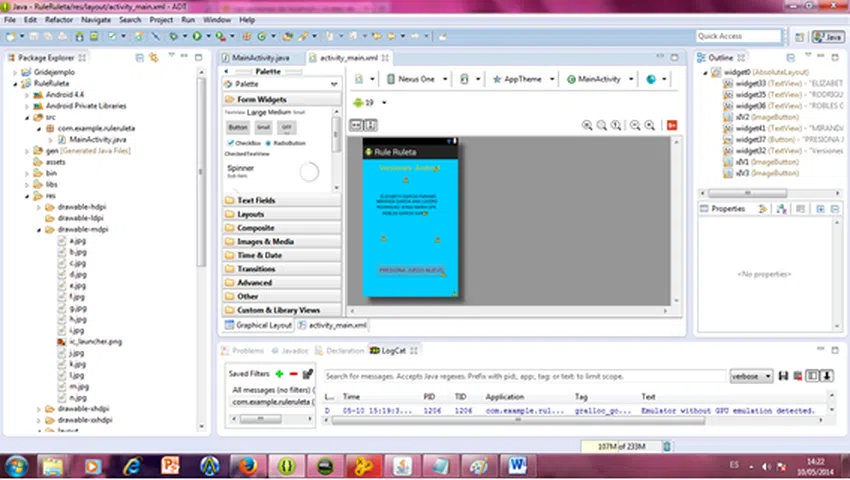The width and height of the screenshot is (850, 480).
Task: Select the OFF toggle widget in palette
Action: tap(287, 127)
